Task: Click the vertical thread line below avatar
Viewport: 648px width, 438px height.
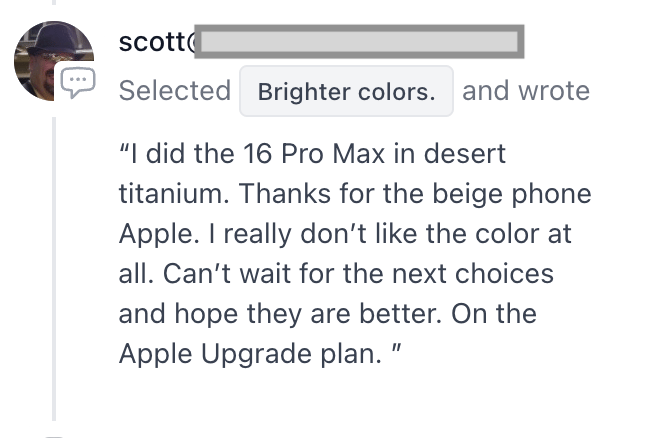Action: [54, 269]
